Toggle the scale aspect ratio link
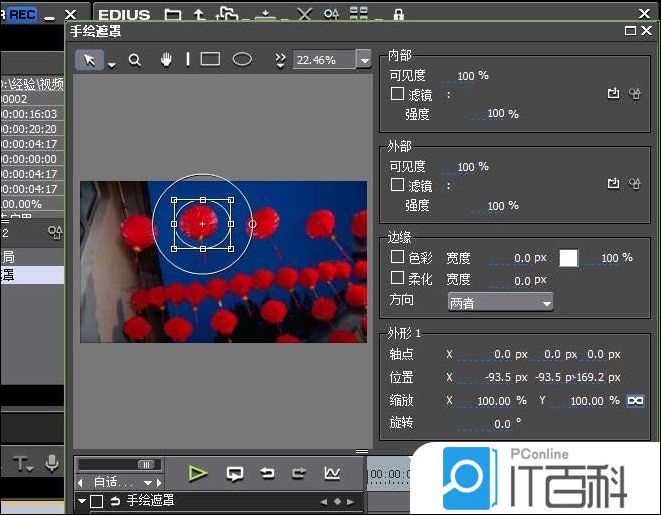This screenshot has height=515, width=661. coord(634,400)
